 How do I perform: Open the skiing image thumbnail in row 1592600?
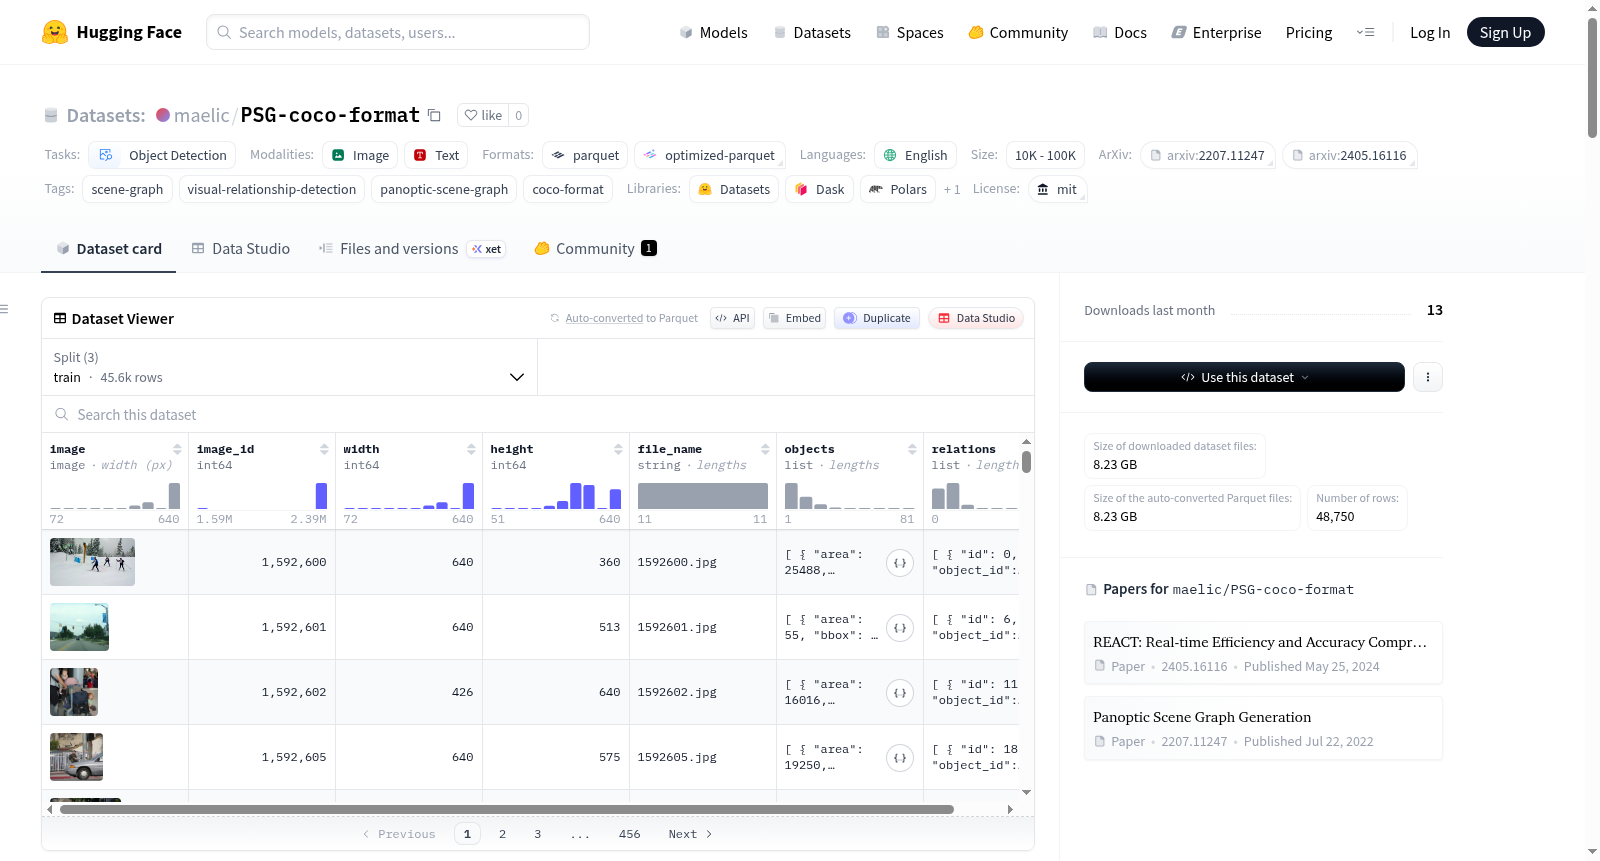(92, 562)
